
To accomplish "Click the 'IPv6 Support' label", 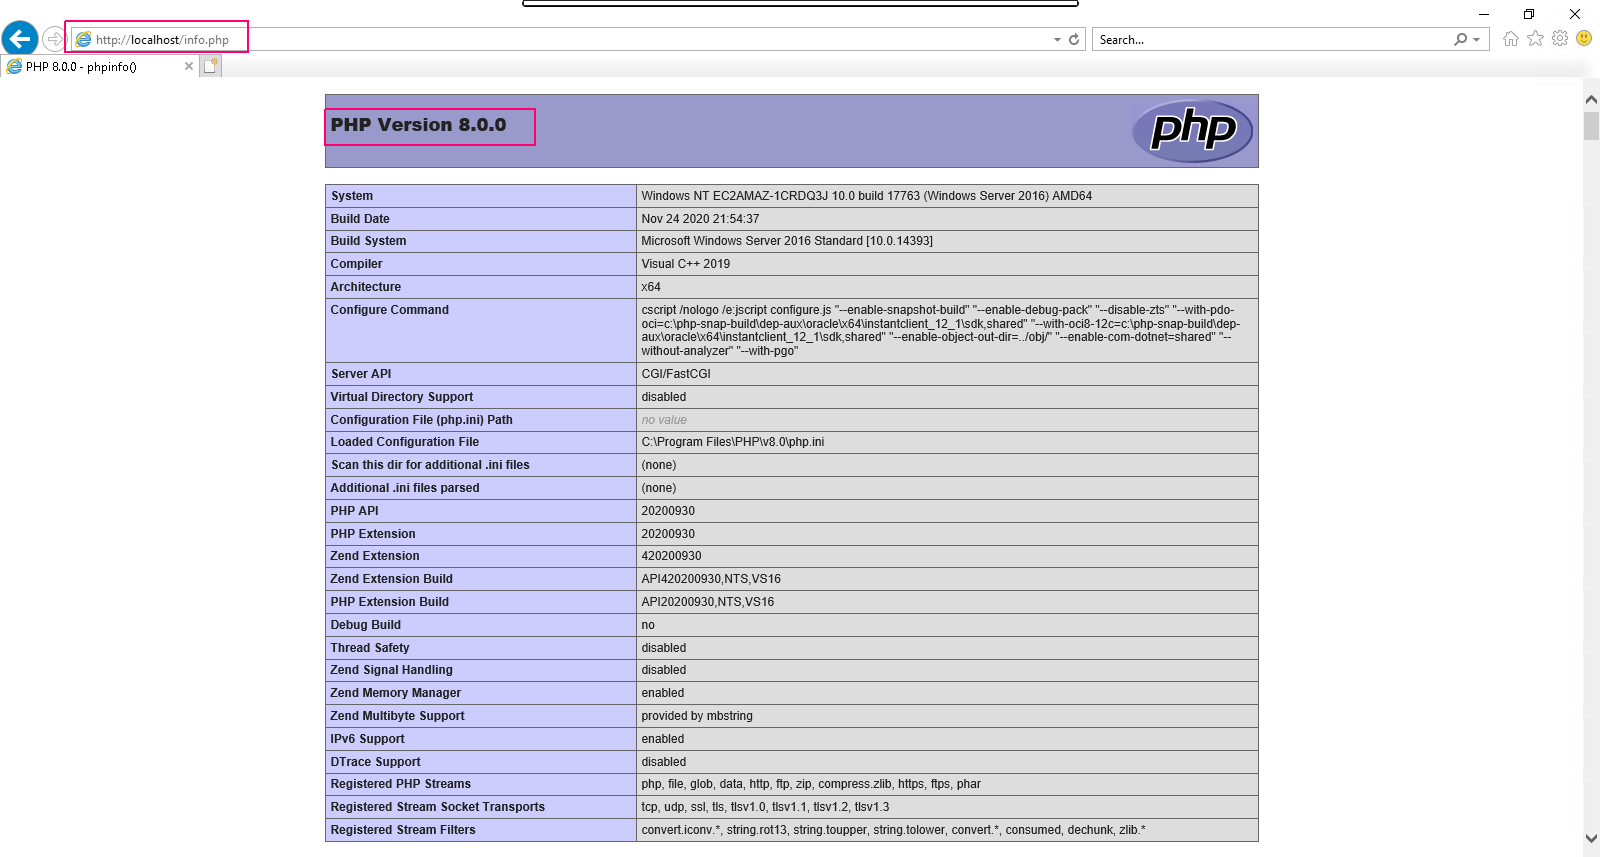I will click(x=367, y=739).
